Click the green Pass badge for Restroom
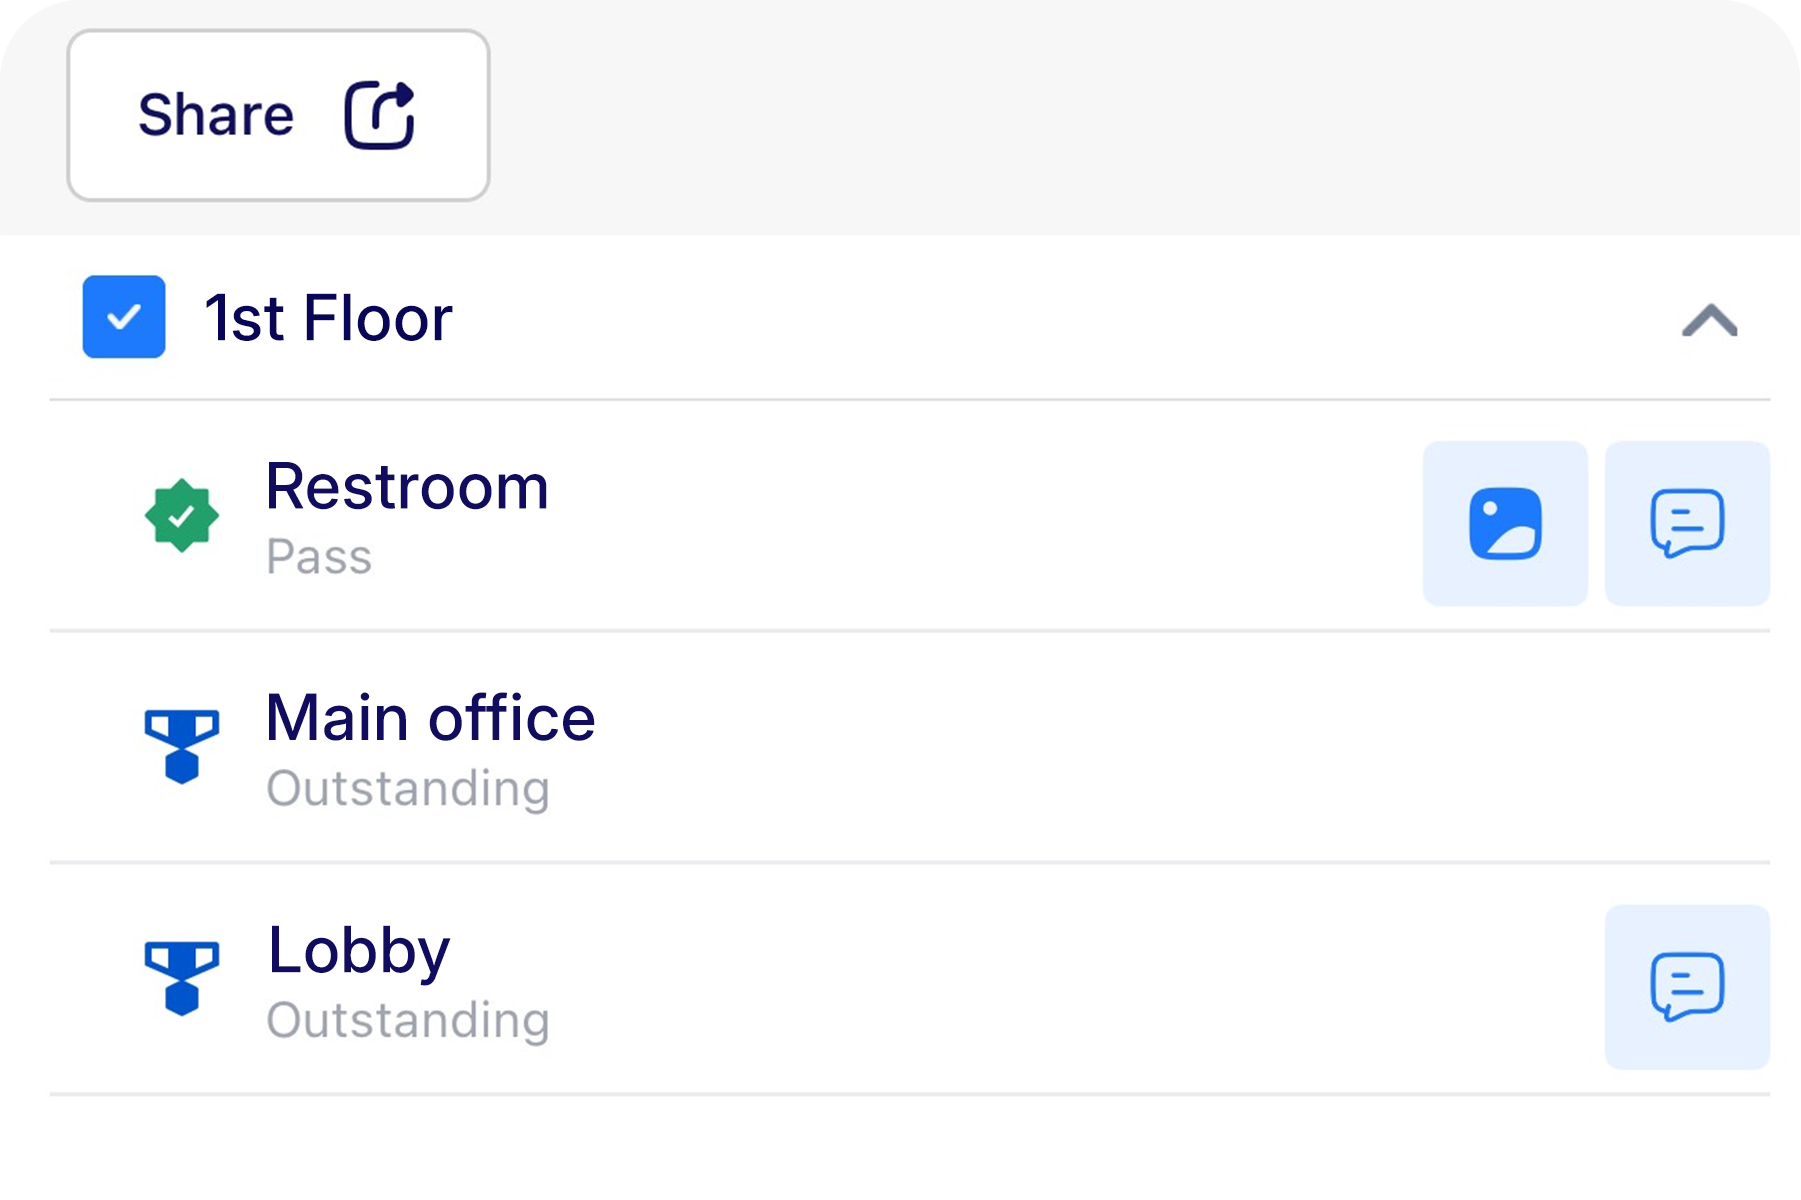The height and width of the screenshot is (1200, 1801). tap(182, 516)
